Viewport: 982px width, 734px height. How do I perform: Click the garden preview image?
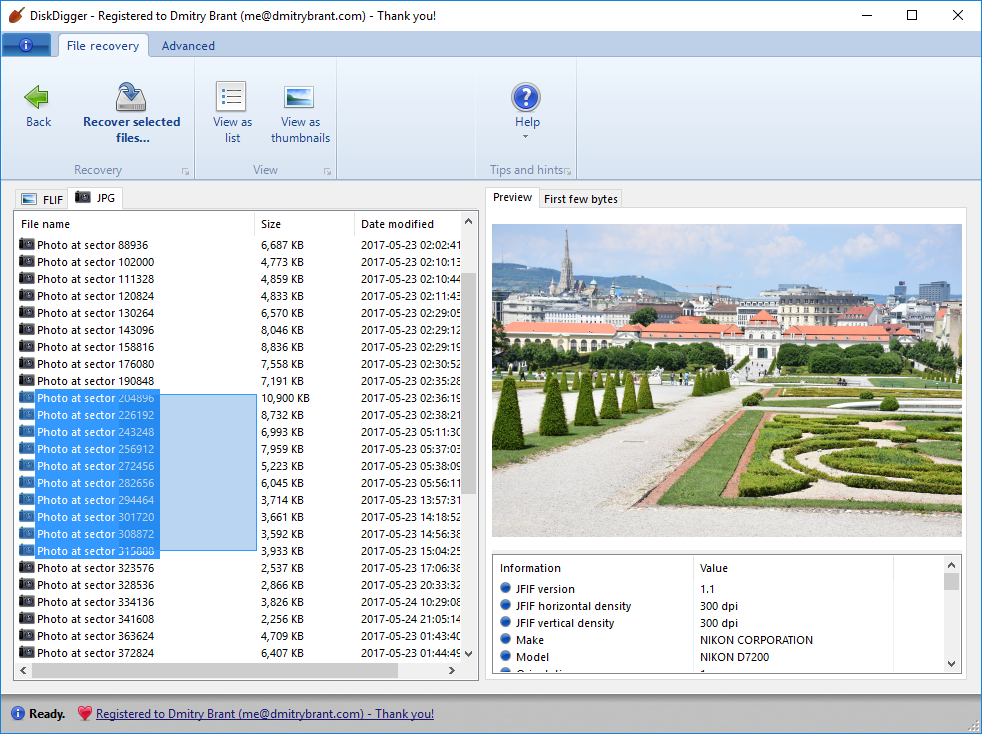(726, 380)
